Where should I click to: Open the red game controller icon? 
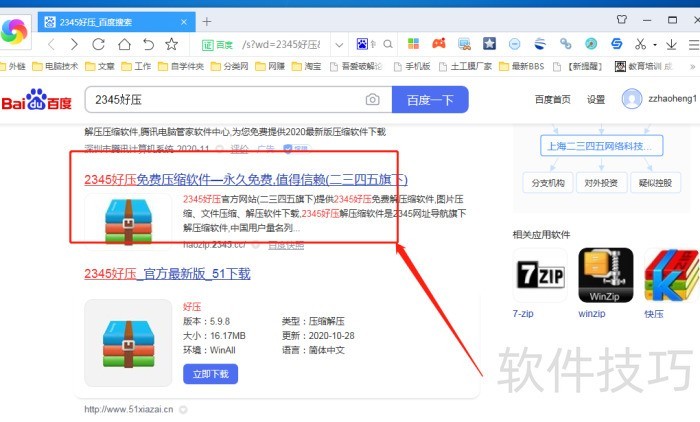coord(439,43)
